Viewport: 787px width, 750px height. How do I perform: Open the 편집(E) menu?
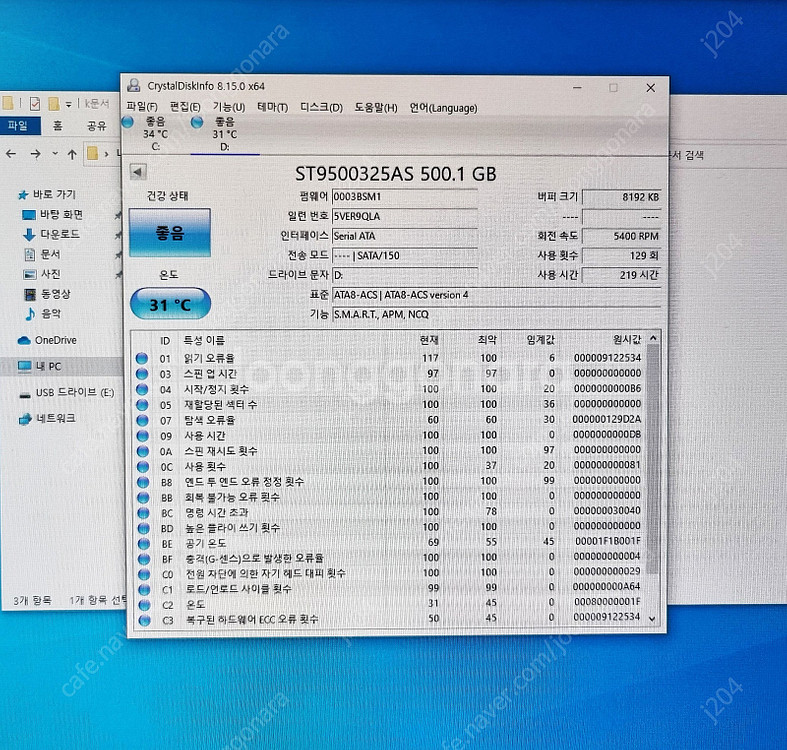[185, 107]
